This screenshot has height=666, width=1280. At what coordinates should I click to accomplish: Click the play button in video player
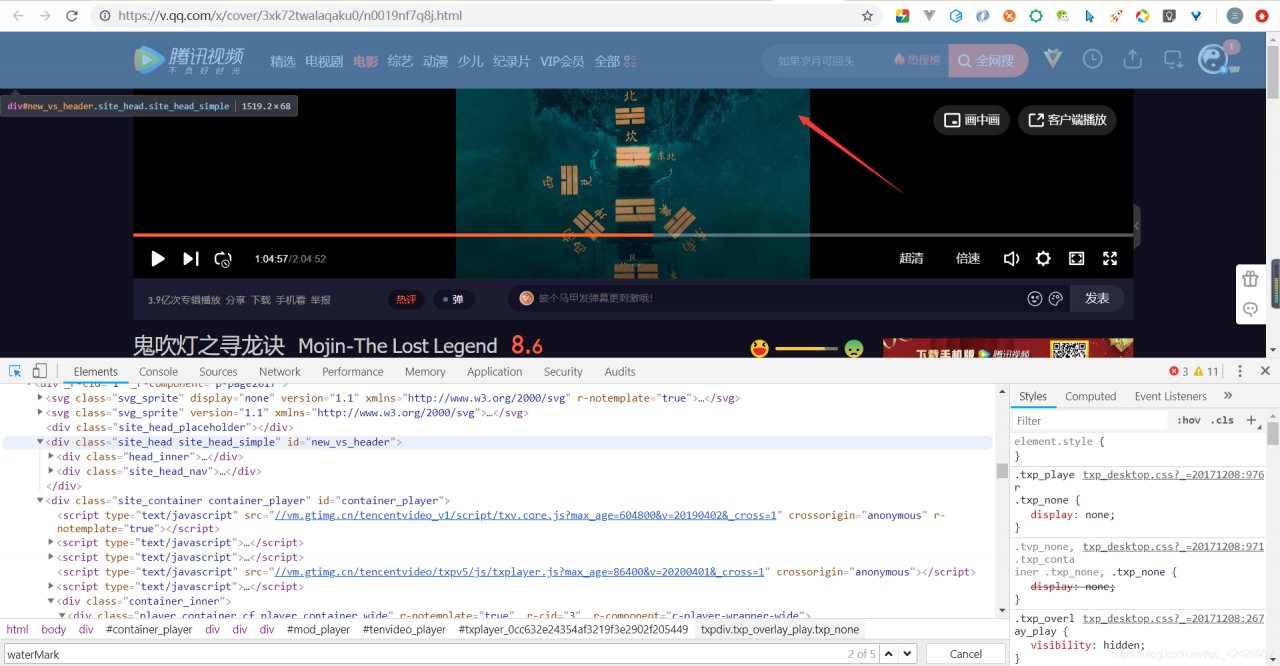point(158,259)
